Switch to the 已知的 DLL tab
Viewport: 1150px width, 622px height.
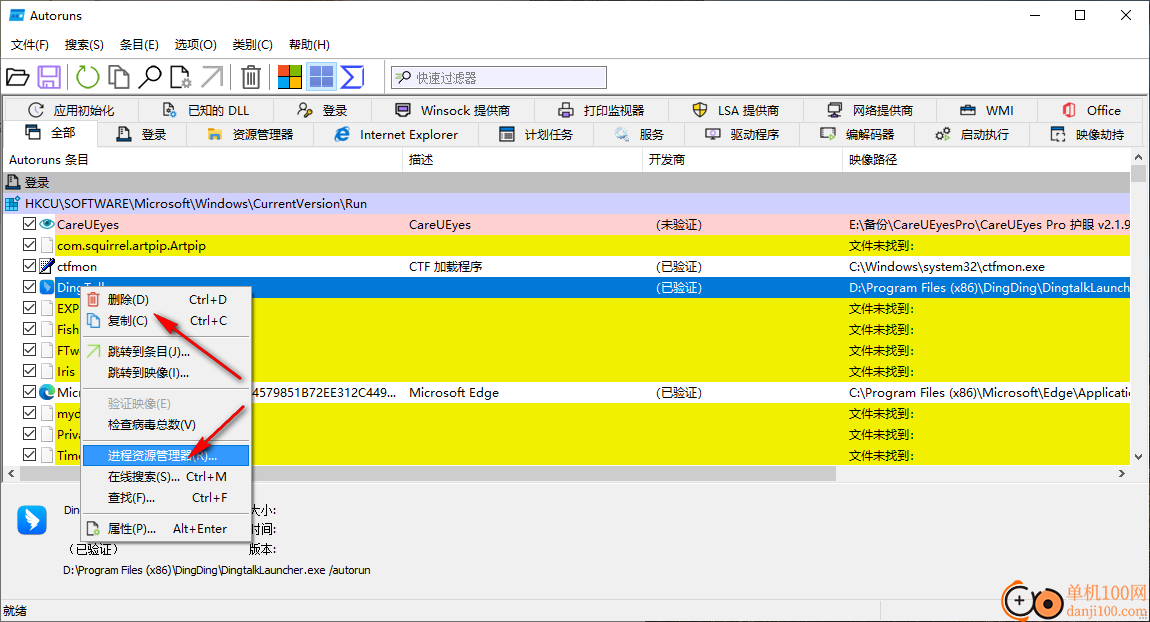tap(205, 110)
